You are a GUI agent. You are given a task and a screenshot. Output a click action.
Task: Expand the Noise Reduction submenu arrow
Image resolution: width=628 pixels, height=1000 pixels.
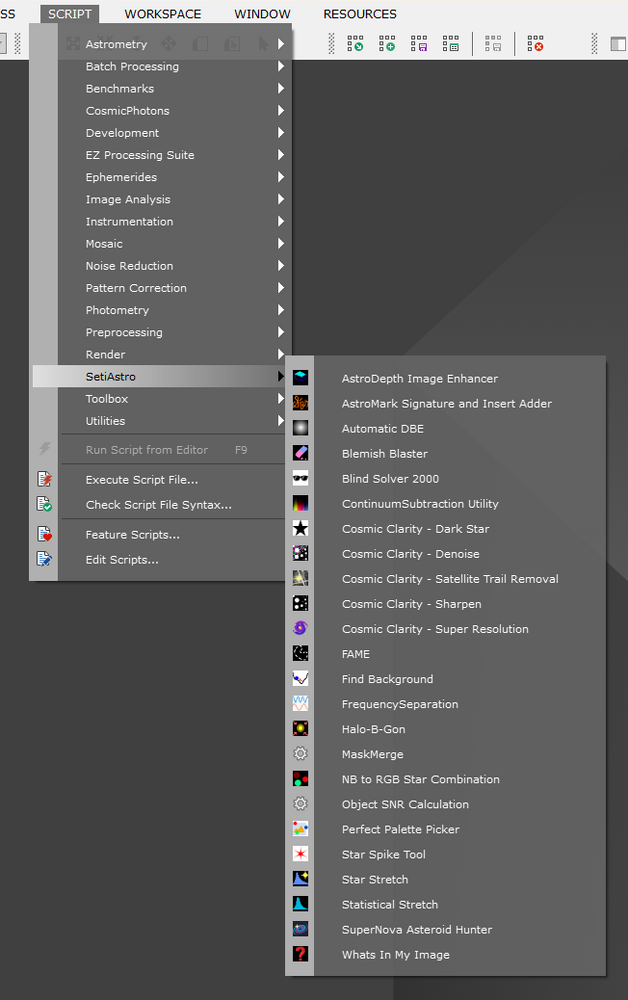pyautogui.click(x=281, y=265)
